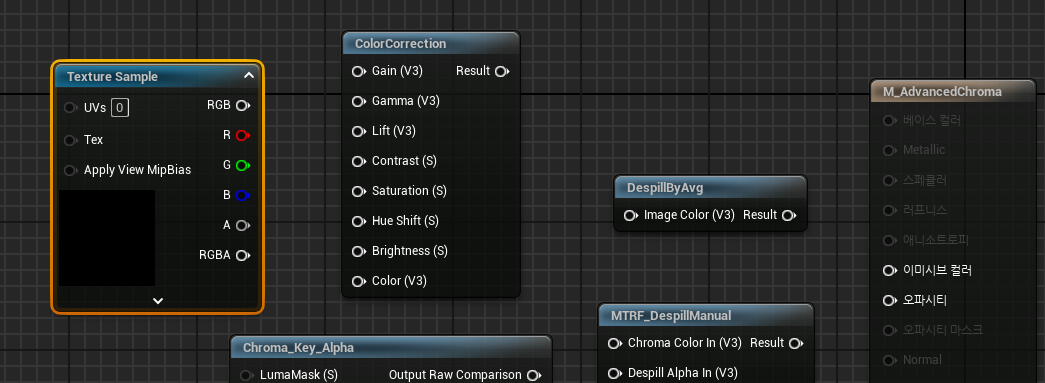Click the ColorCorrection Result output pin
Viewport: 1045px width, 383px height.
coord(503,71)
